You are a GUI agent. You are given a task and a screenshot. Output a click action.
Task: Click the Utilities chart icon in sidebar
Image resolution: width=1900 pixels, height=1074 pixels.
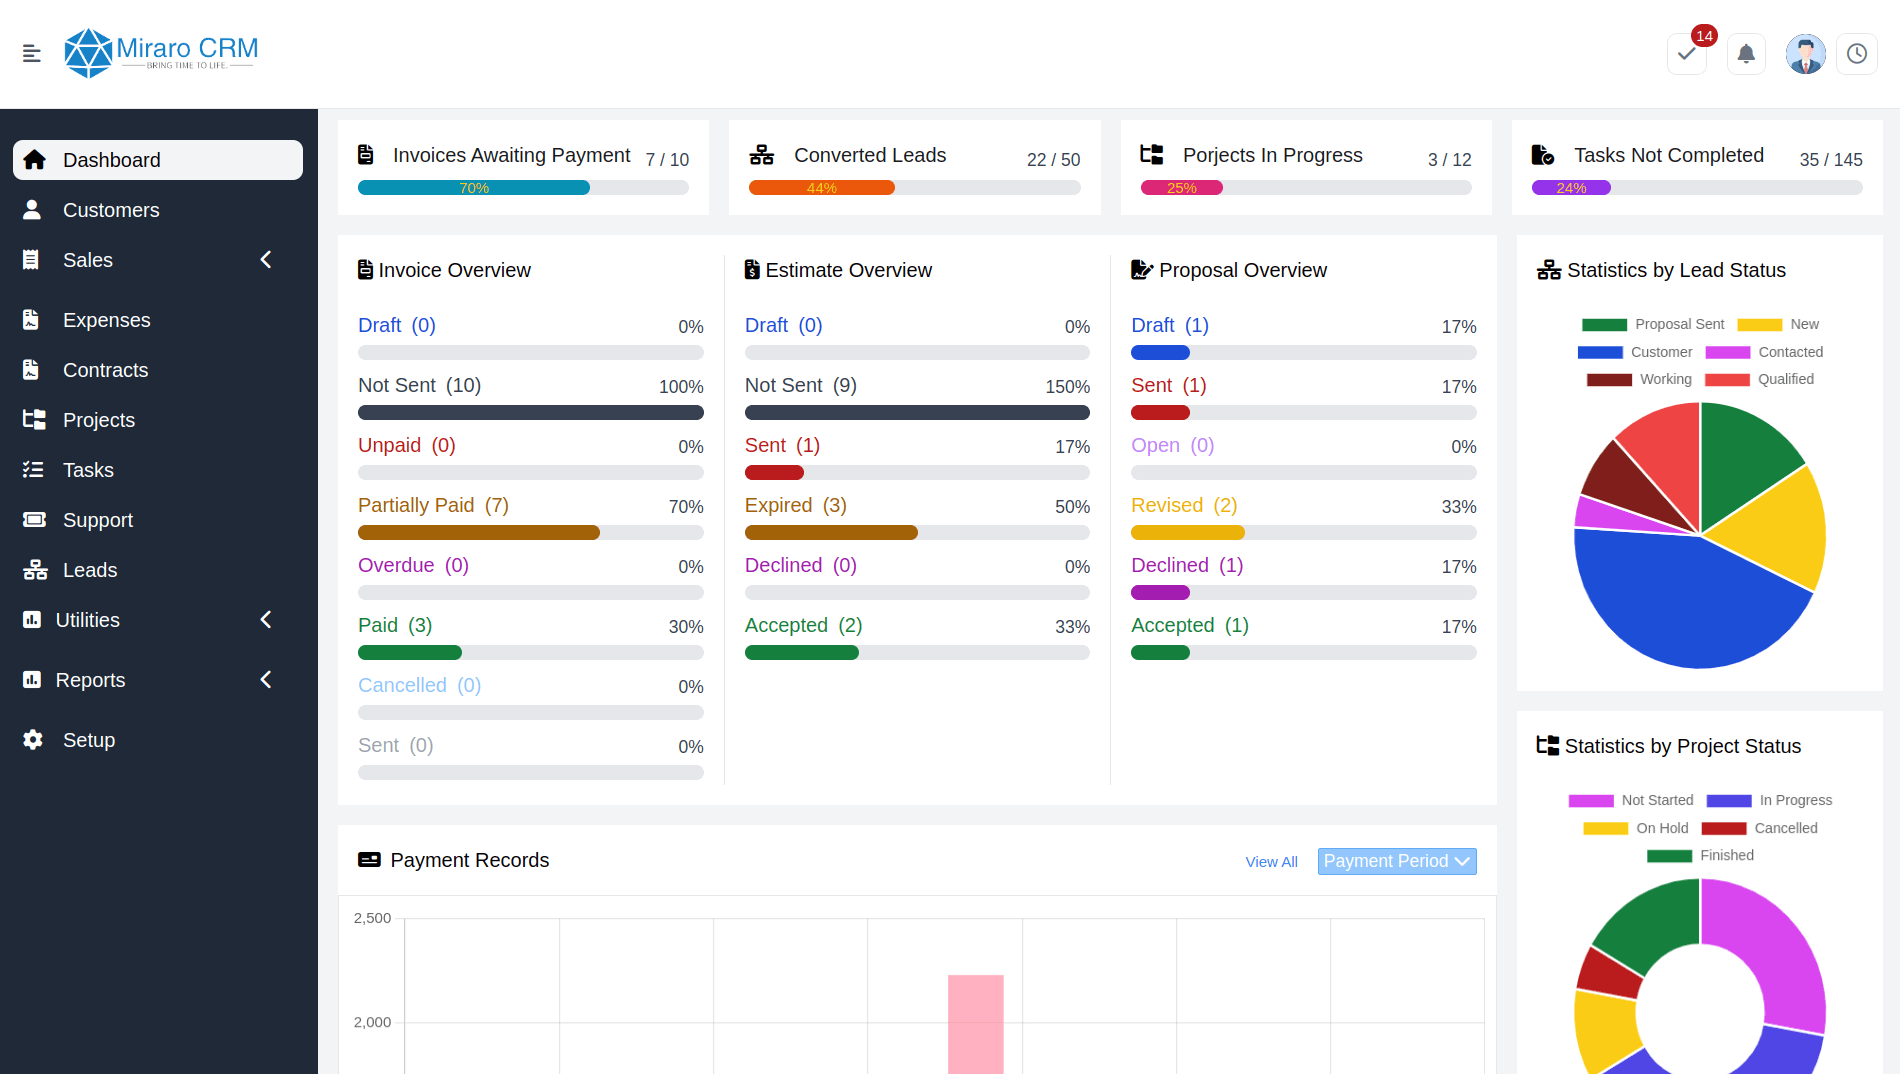[x=32, y=620]
